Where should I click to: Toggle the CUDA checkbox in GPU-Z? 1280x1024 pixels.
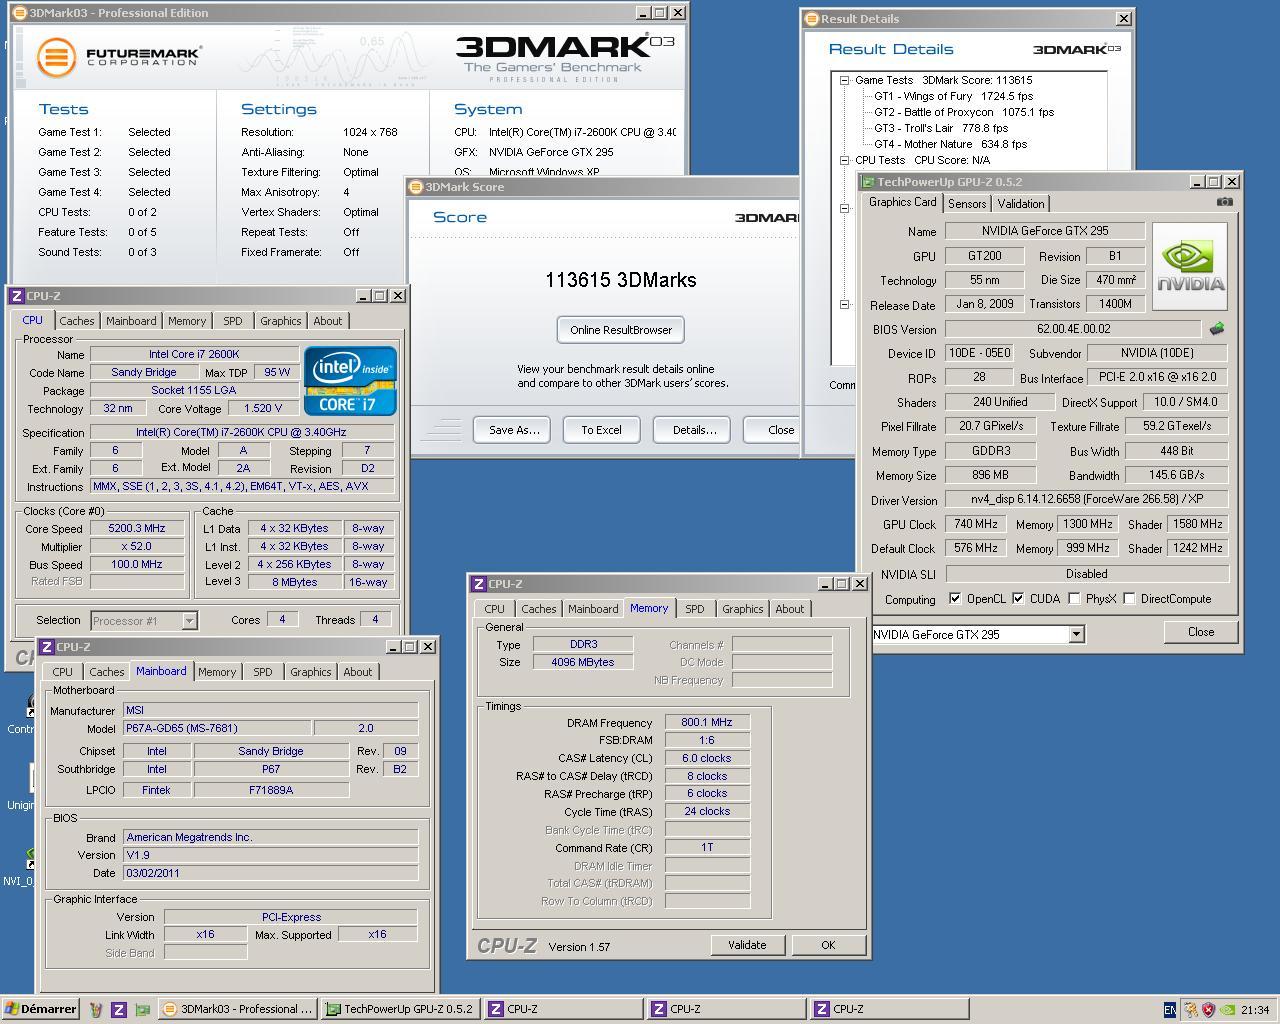pos(1019,599)
